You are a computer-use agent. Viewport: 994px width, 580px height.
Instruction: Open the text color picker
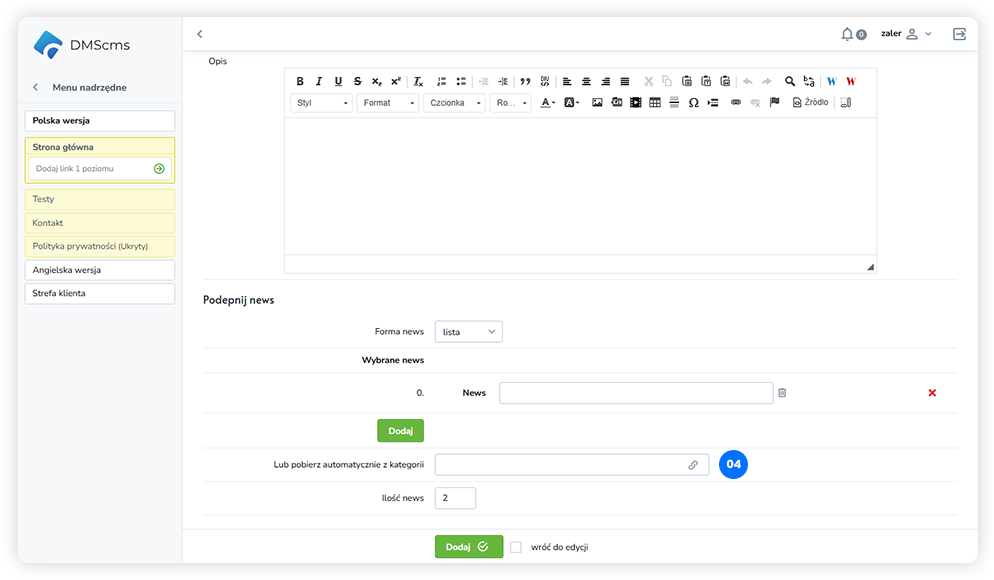[548, 103]
